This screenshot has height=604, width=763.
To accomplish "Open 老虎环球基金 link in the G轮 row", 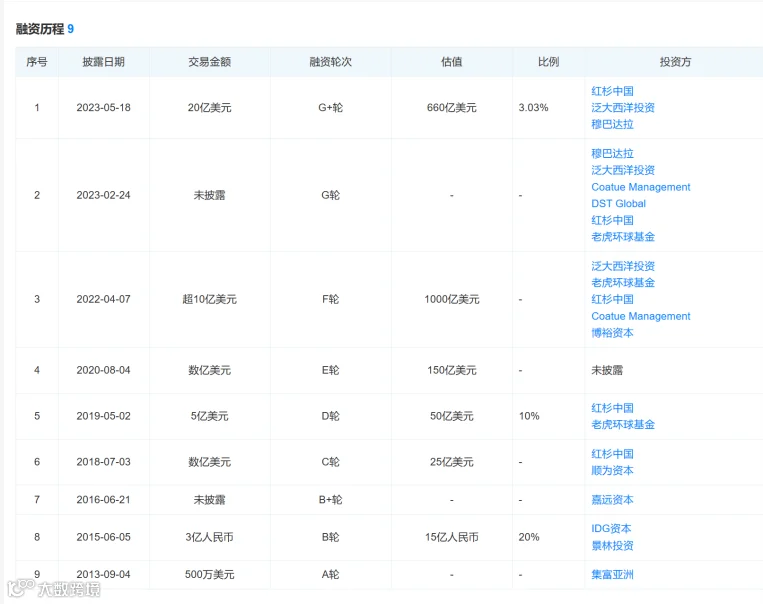I will coord(623,237).
